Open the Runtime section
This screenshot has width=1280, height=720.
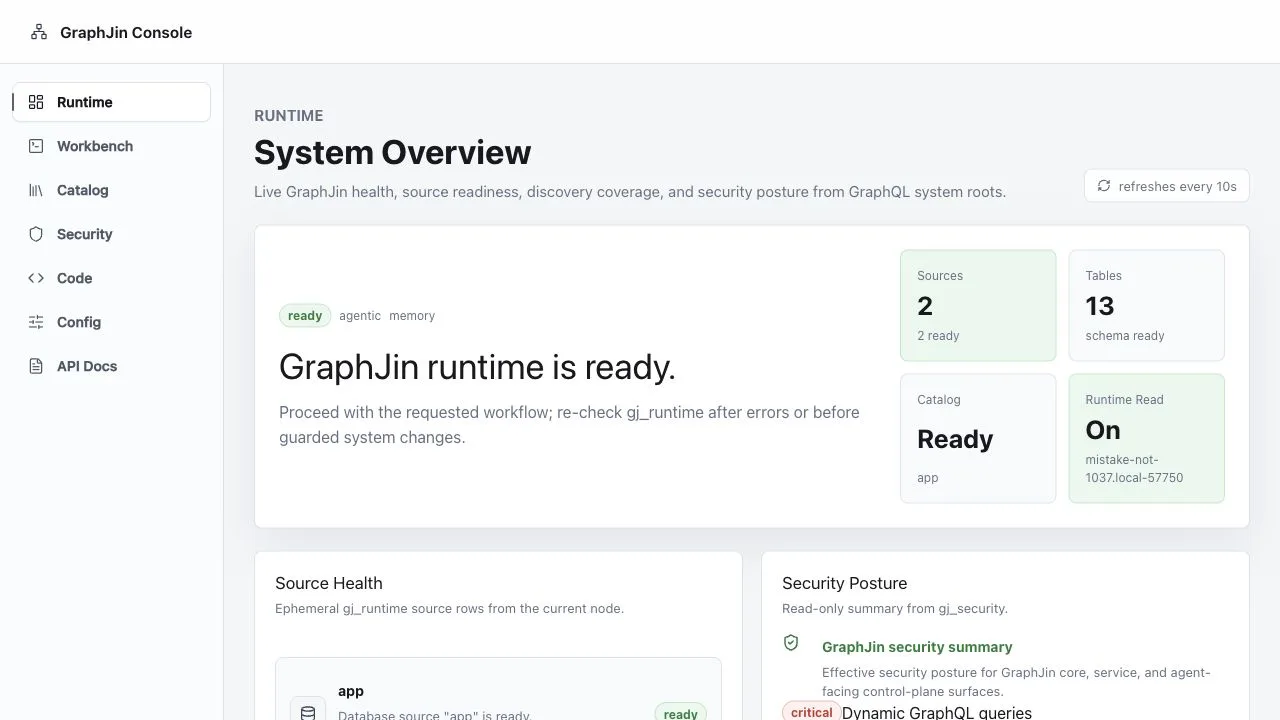pos(111,102)
